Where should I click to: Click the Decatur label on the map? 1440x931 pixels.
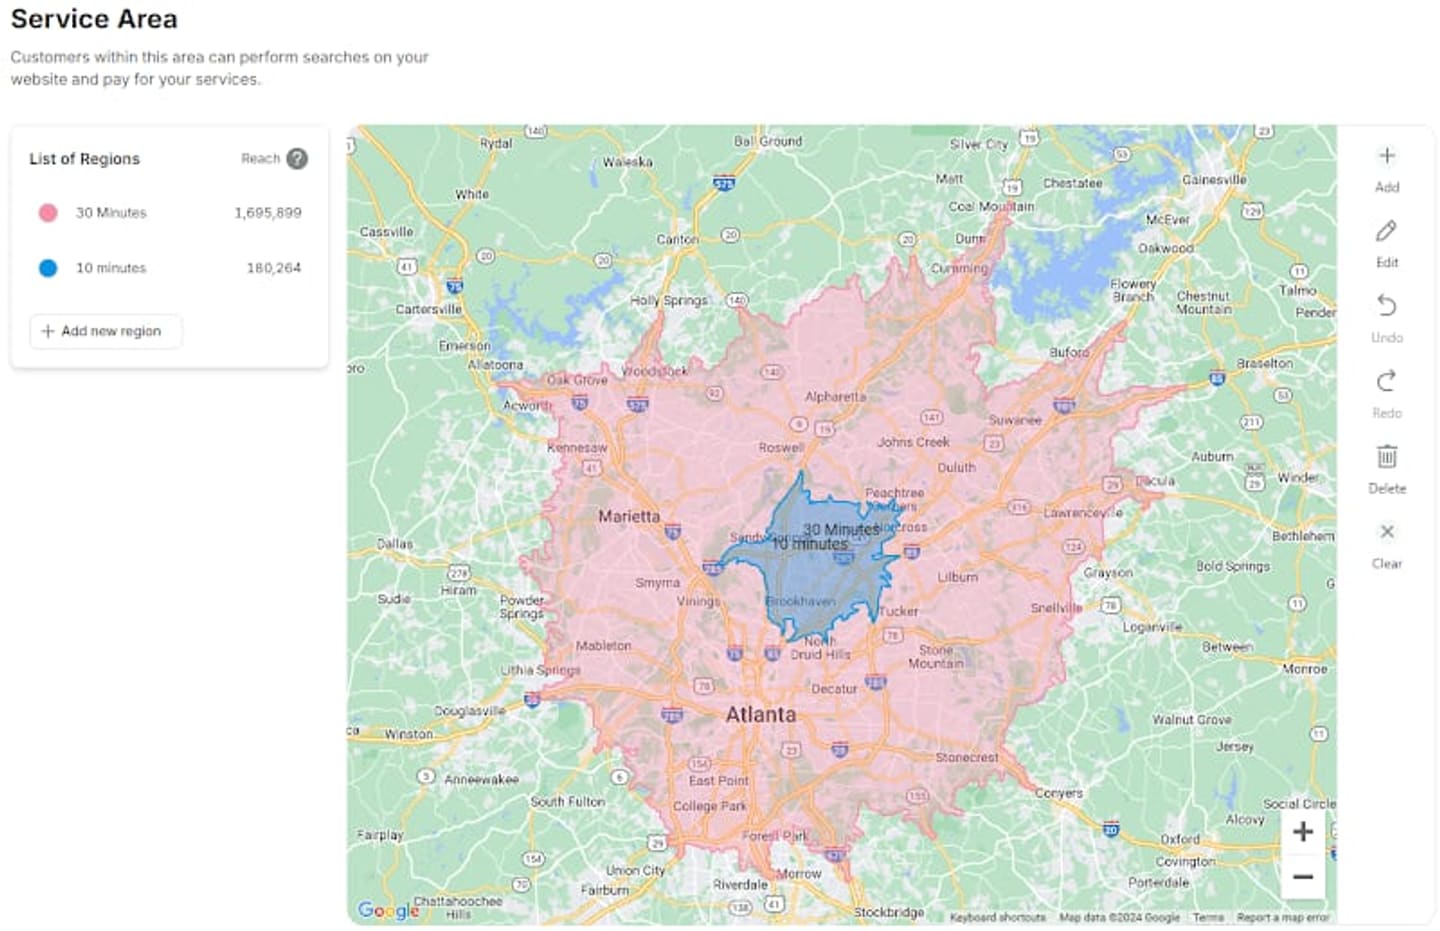[x=834, y=689]
